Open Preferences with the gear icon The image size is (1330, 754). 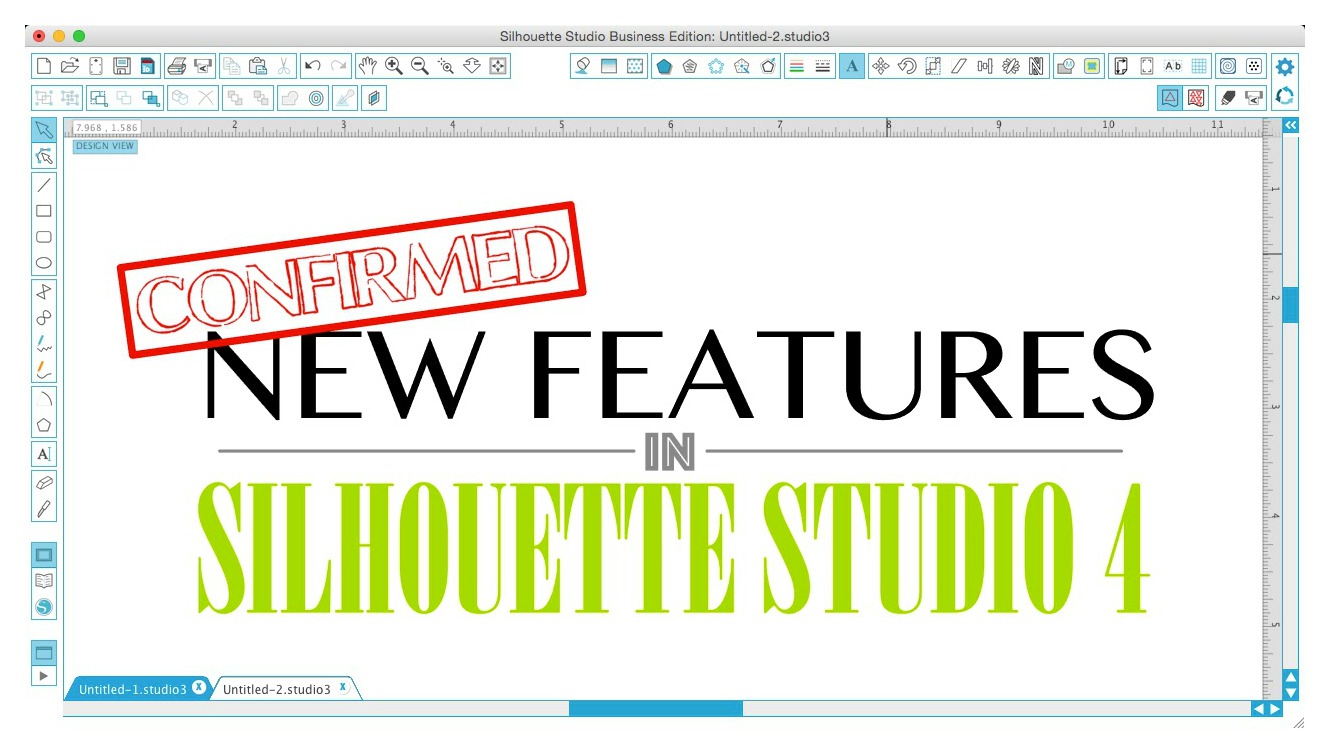click(x=1286, y=67)
